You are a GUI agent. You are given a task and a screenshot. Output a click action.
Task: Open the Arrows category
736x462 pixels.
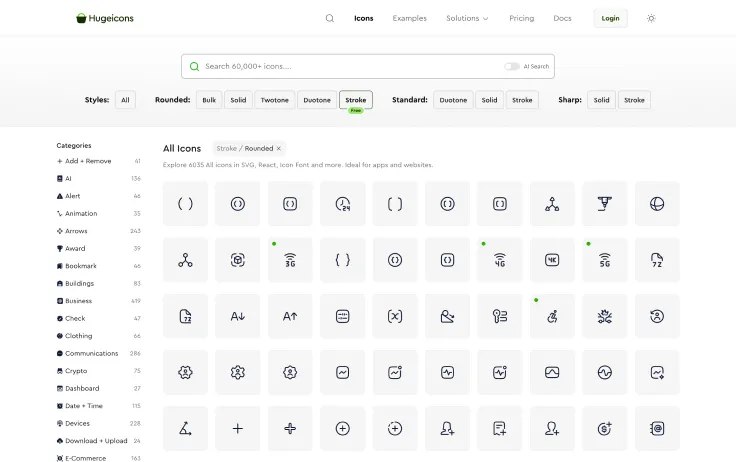(x=99, y=231)
